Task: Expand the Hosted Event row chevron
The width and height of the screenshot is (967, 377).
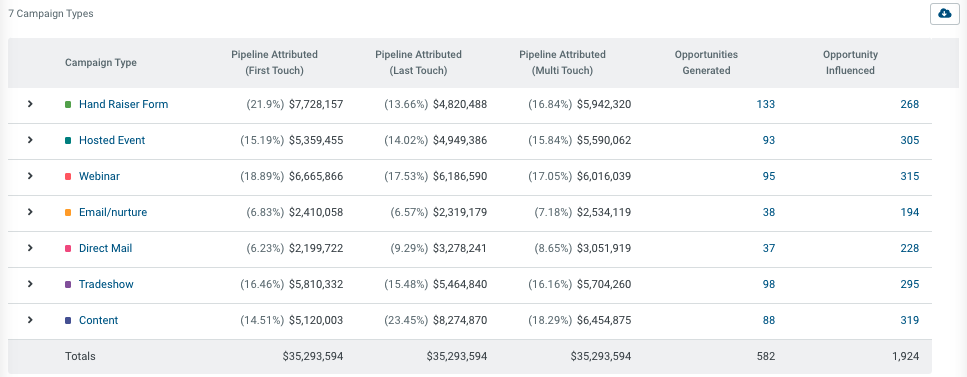Action: tap(30, 140)
